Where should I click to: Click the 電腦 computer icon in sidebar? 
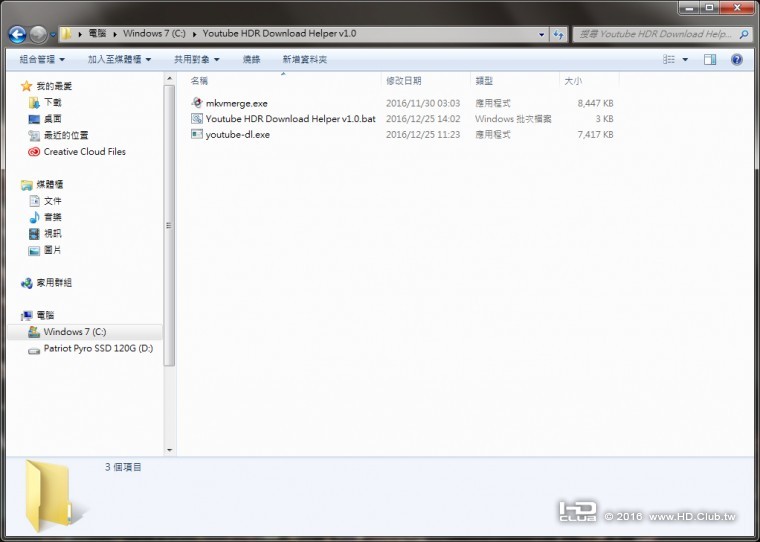(x=27, y=316)
